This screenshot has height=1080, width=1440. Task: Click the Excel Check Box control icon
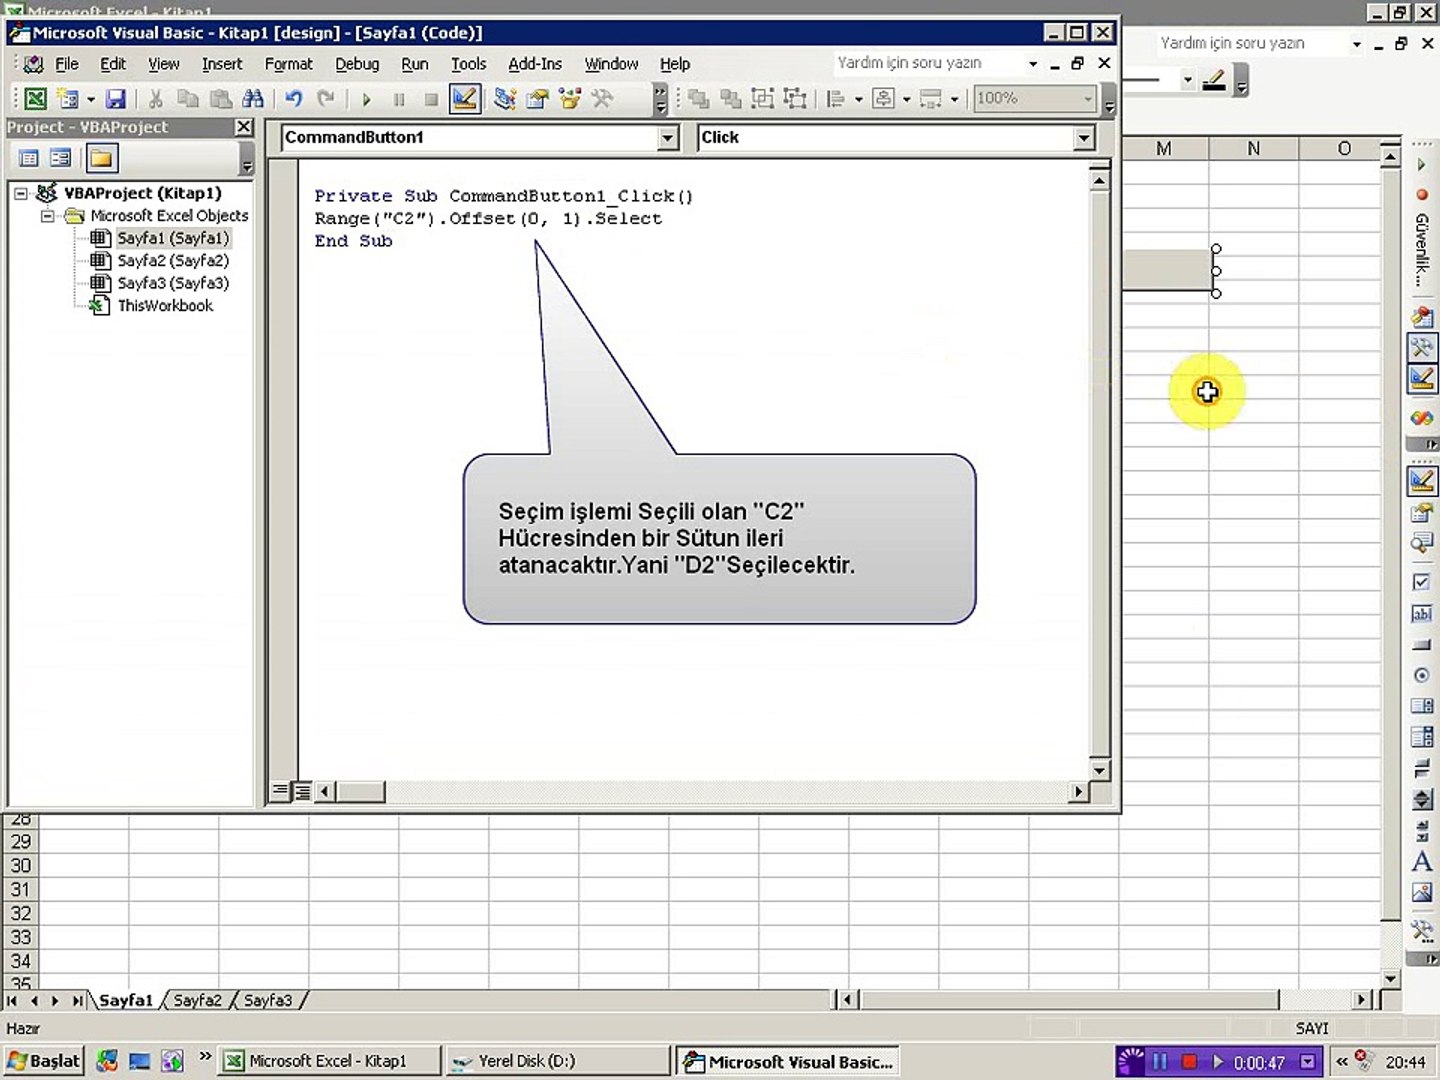1421,582
